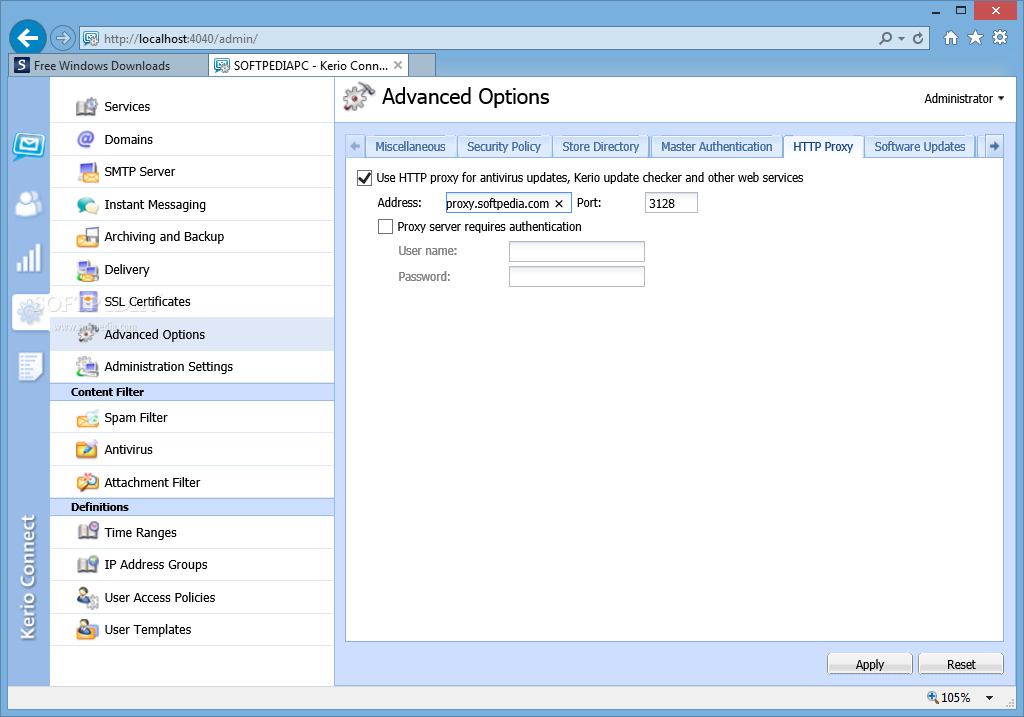Open the Domains settings label
Screen dimensions: 1024x717
point(129,140)
